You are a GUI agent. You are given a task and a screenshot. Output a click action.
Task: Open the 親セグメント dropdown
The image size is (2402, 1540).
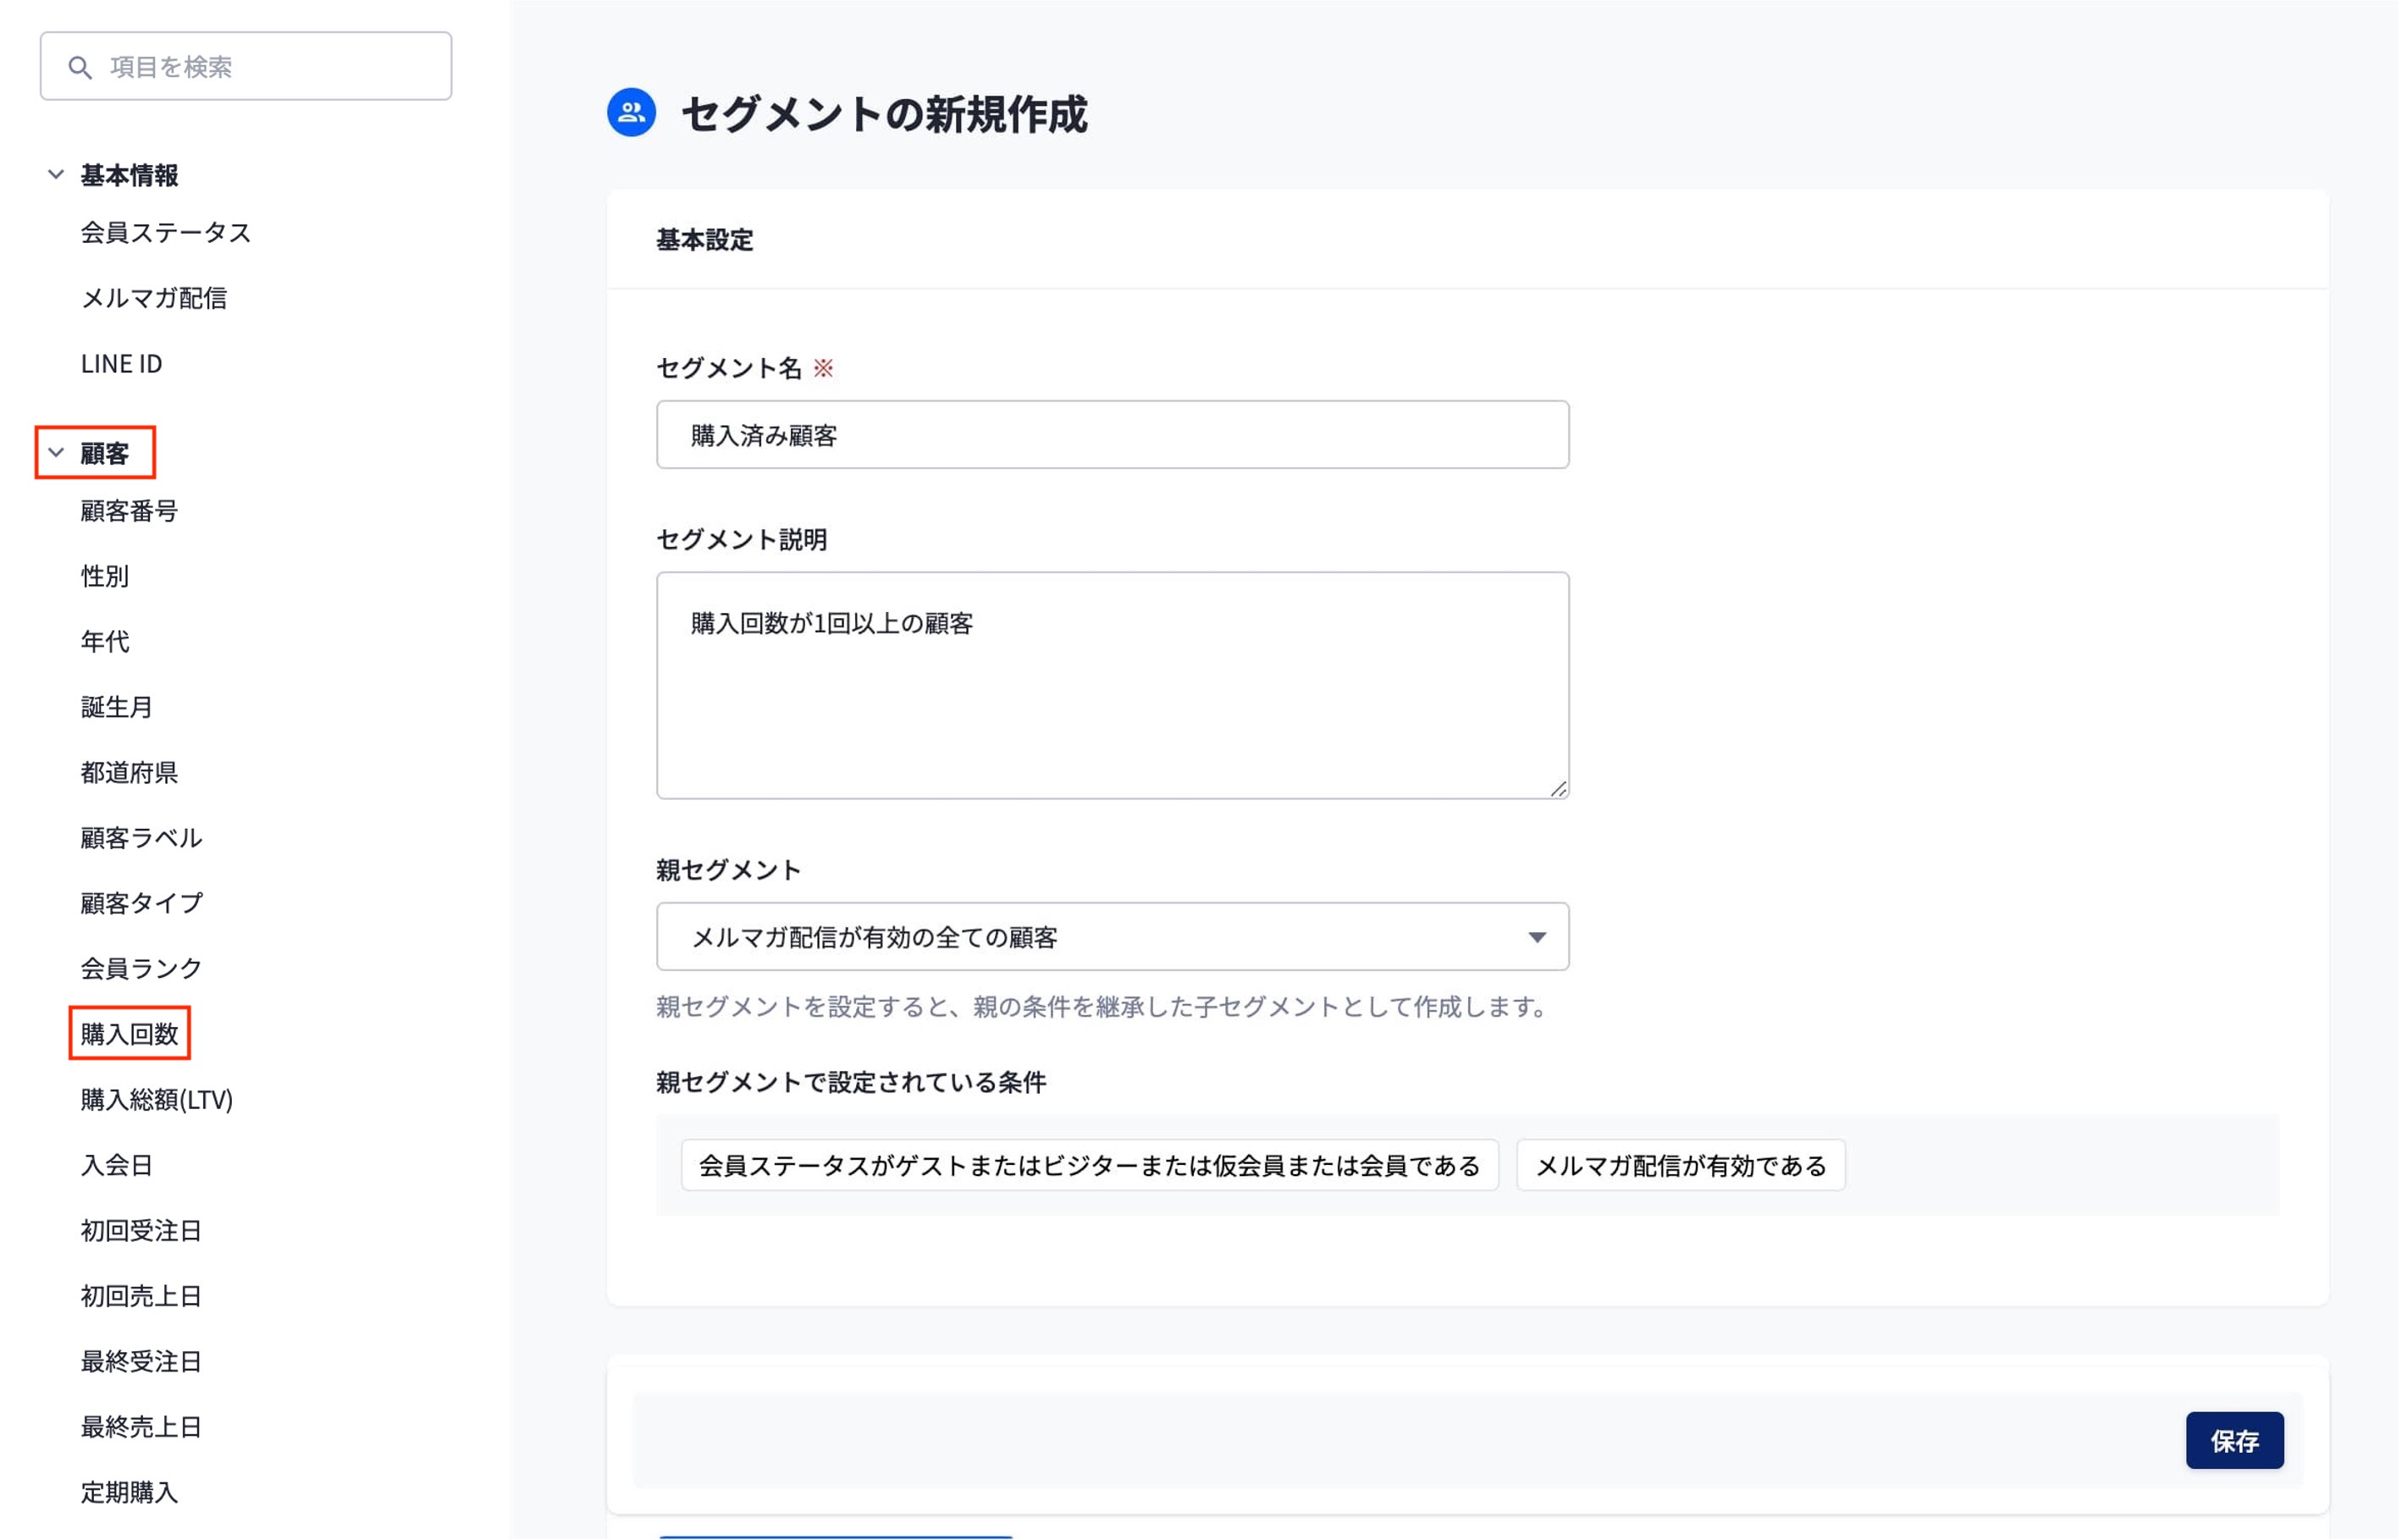pyautogui.click(x=1113, y=938)
